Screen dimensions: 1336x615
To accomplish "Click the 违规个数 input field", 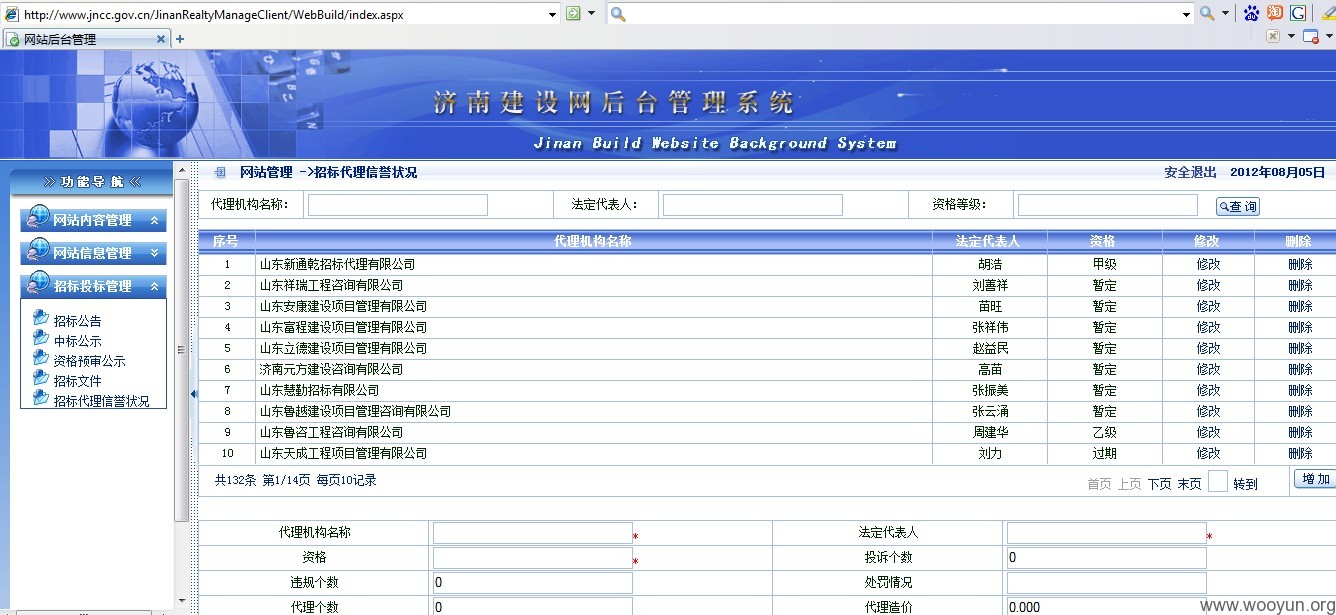I will tap(532, 583).
